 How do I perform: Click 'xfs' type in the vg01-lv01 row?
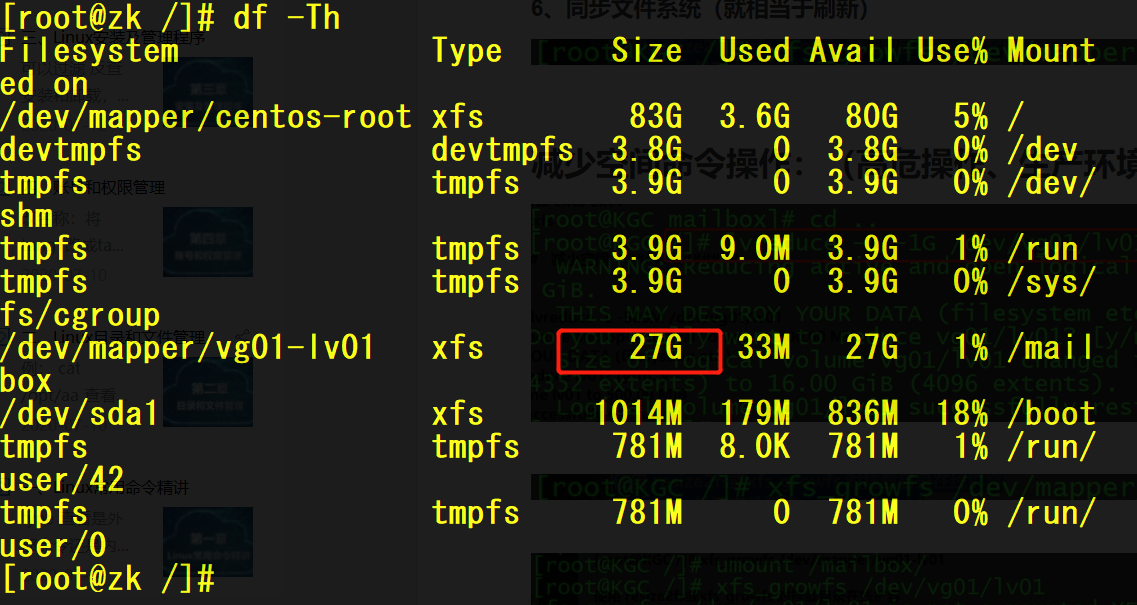pos(458,348)
